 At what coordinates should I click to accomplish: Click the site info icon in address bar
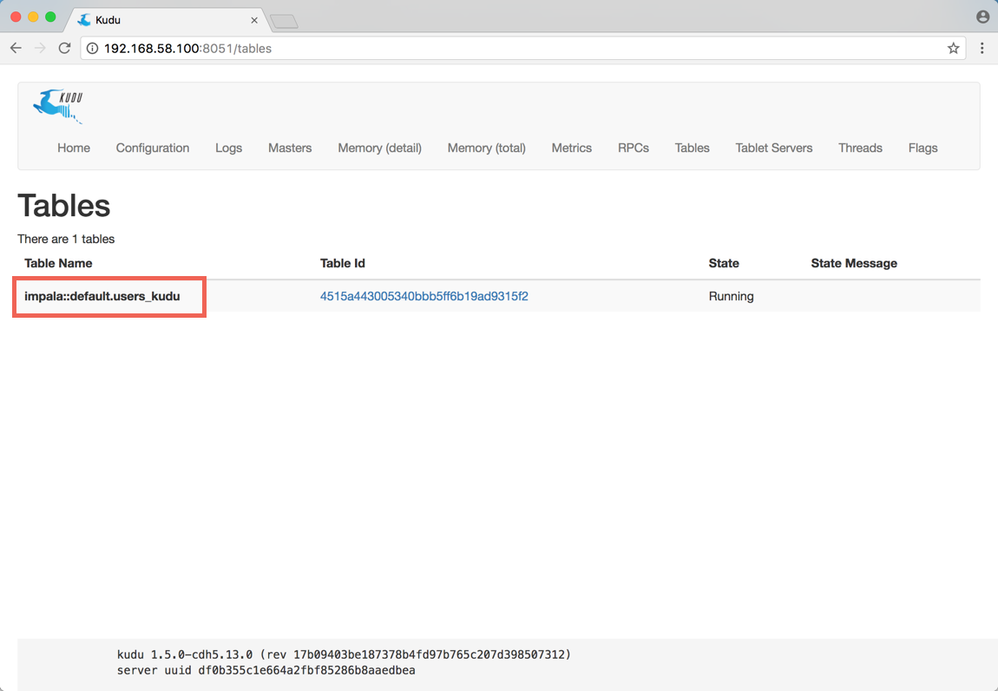tap(92, 48)
